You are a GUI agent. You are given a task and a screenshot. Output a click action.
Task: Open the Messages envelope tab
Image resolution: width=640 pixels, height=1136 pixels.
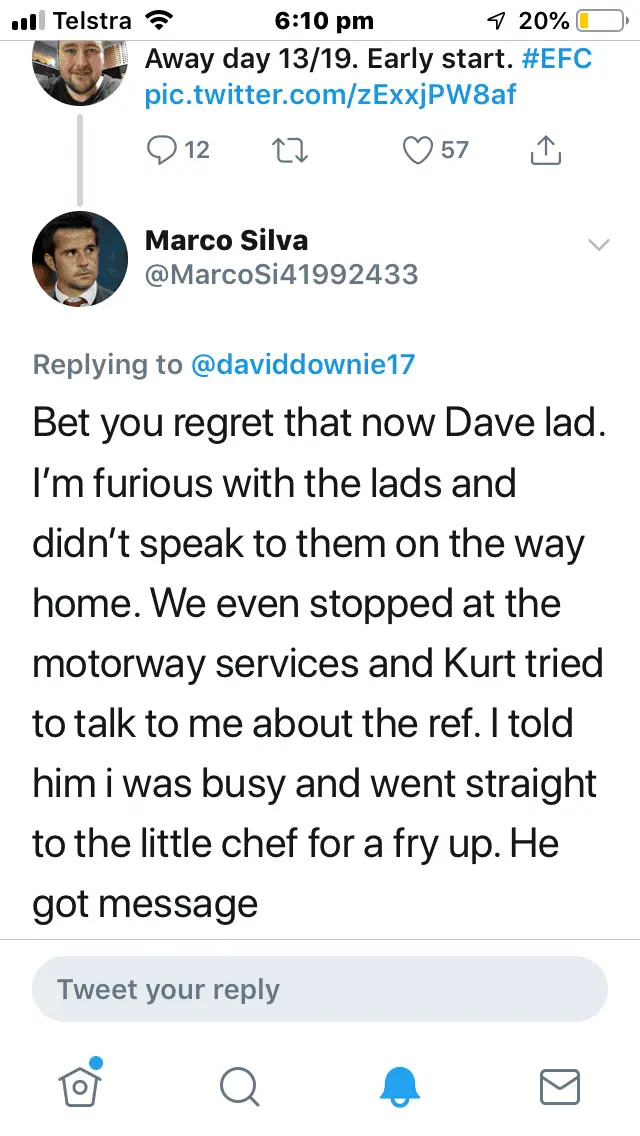[560, 1085]
